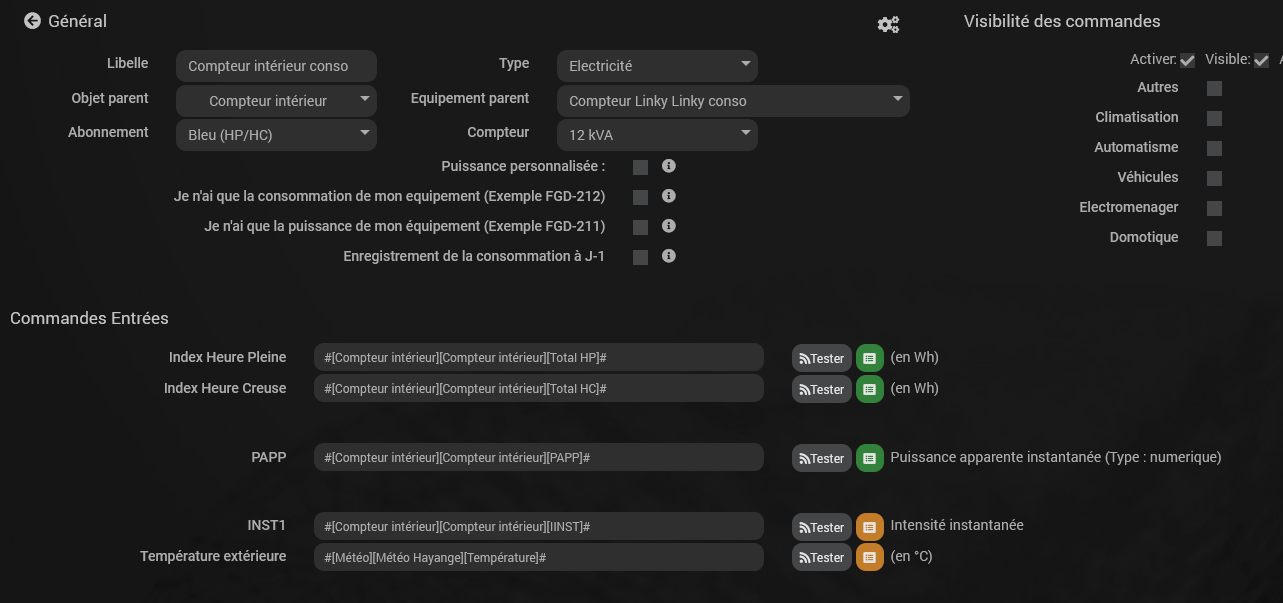Viewport: 1283px width, 603px height.
Task: Tick the Véhicules checkbox
Action: click(1214, 178)
